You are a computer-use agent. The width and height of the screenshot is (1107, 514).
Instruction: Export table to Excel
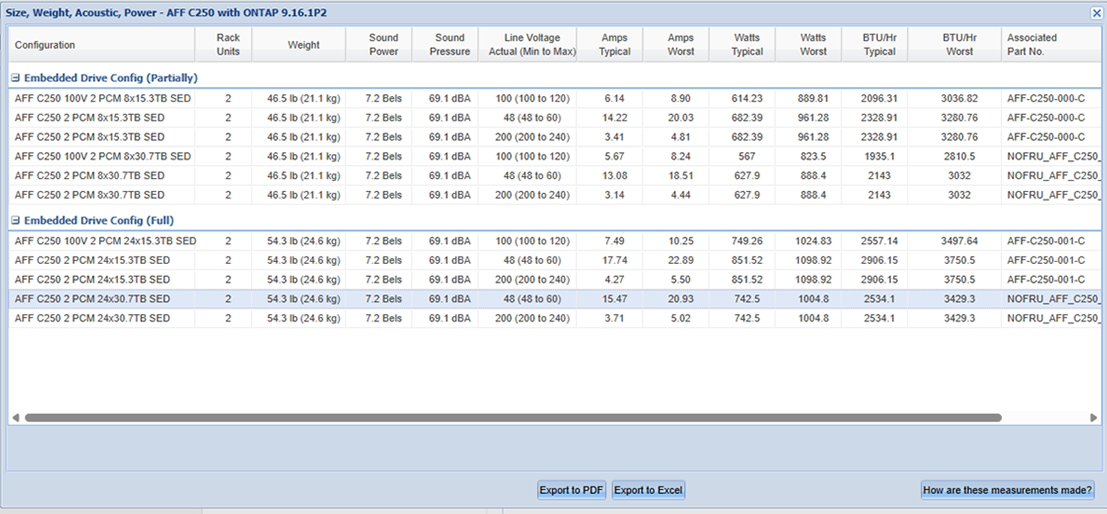[648, 490]
